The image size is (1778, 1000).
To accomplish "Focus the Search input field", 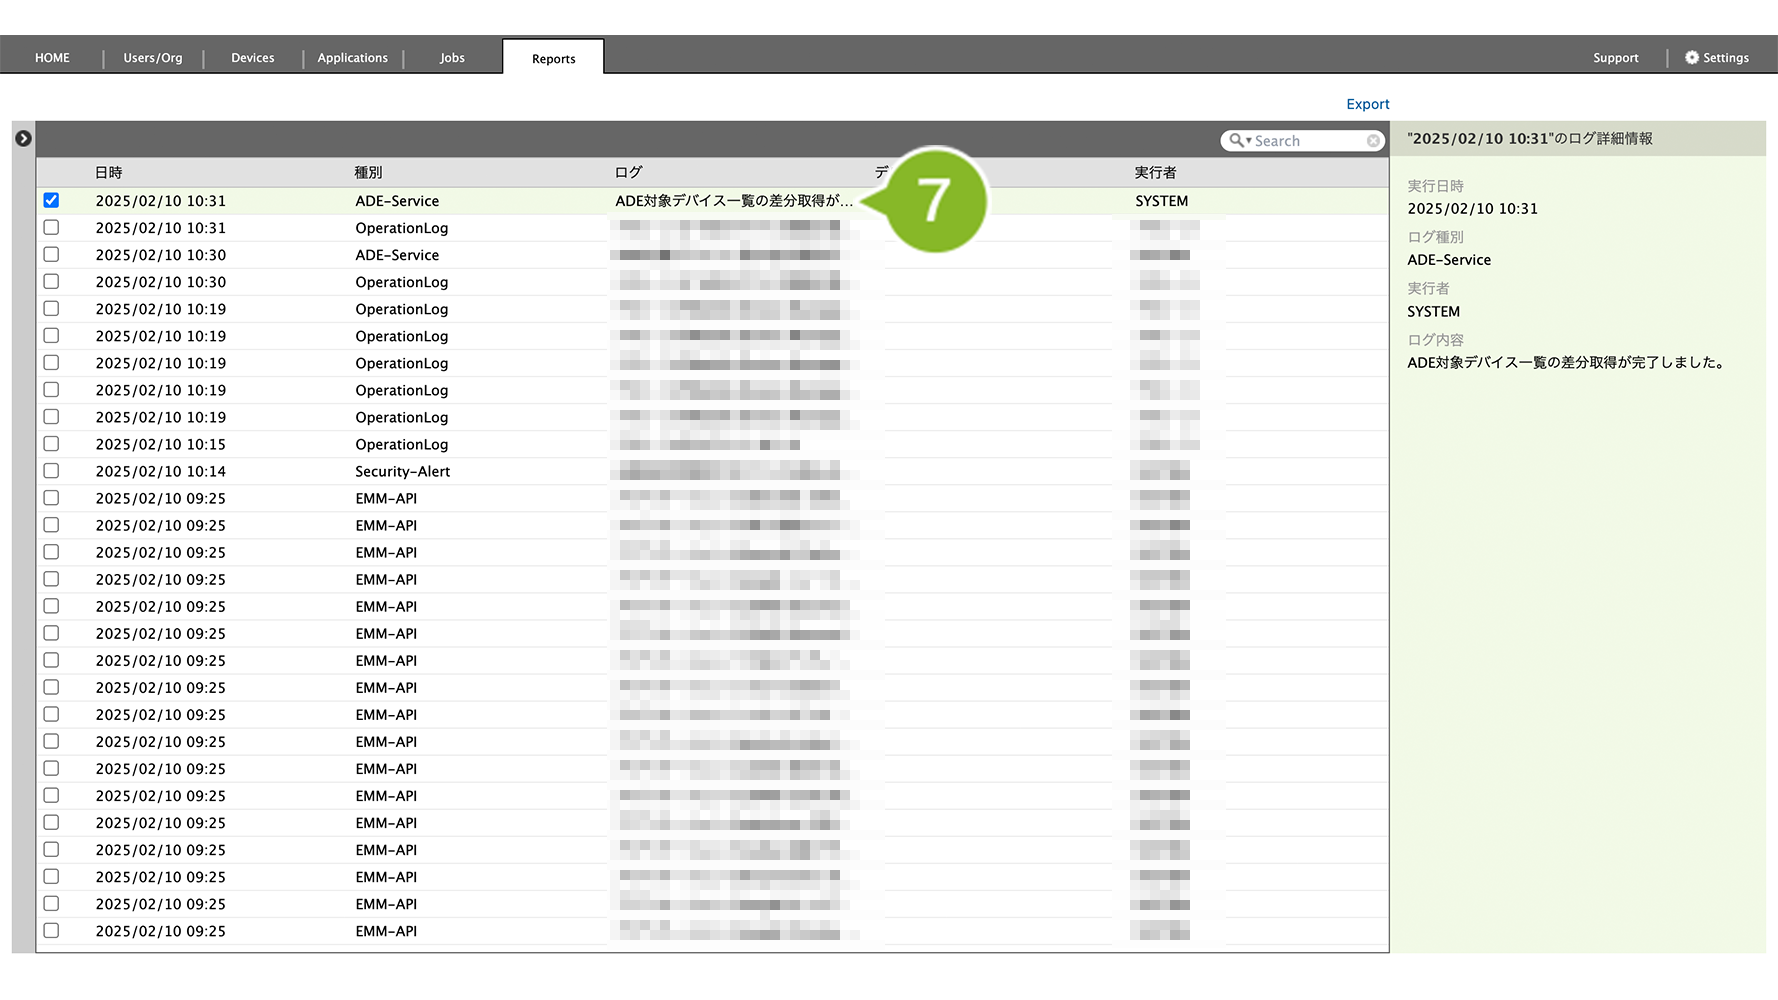I will (x=1308, y=141).
